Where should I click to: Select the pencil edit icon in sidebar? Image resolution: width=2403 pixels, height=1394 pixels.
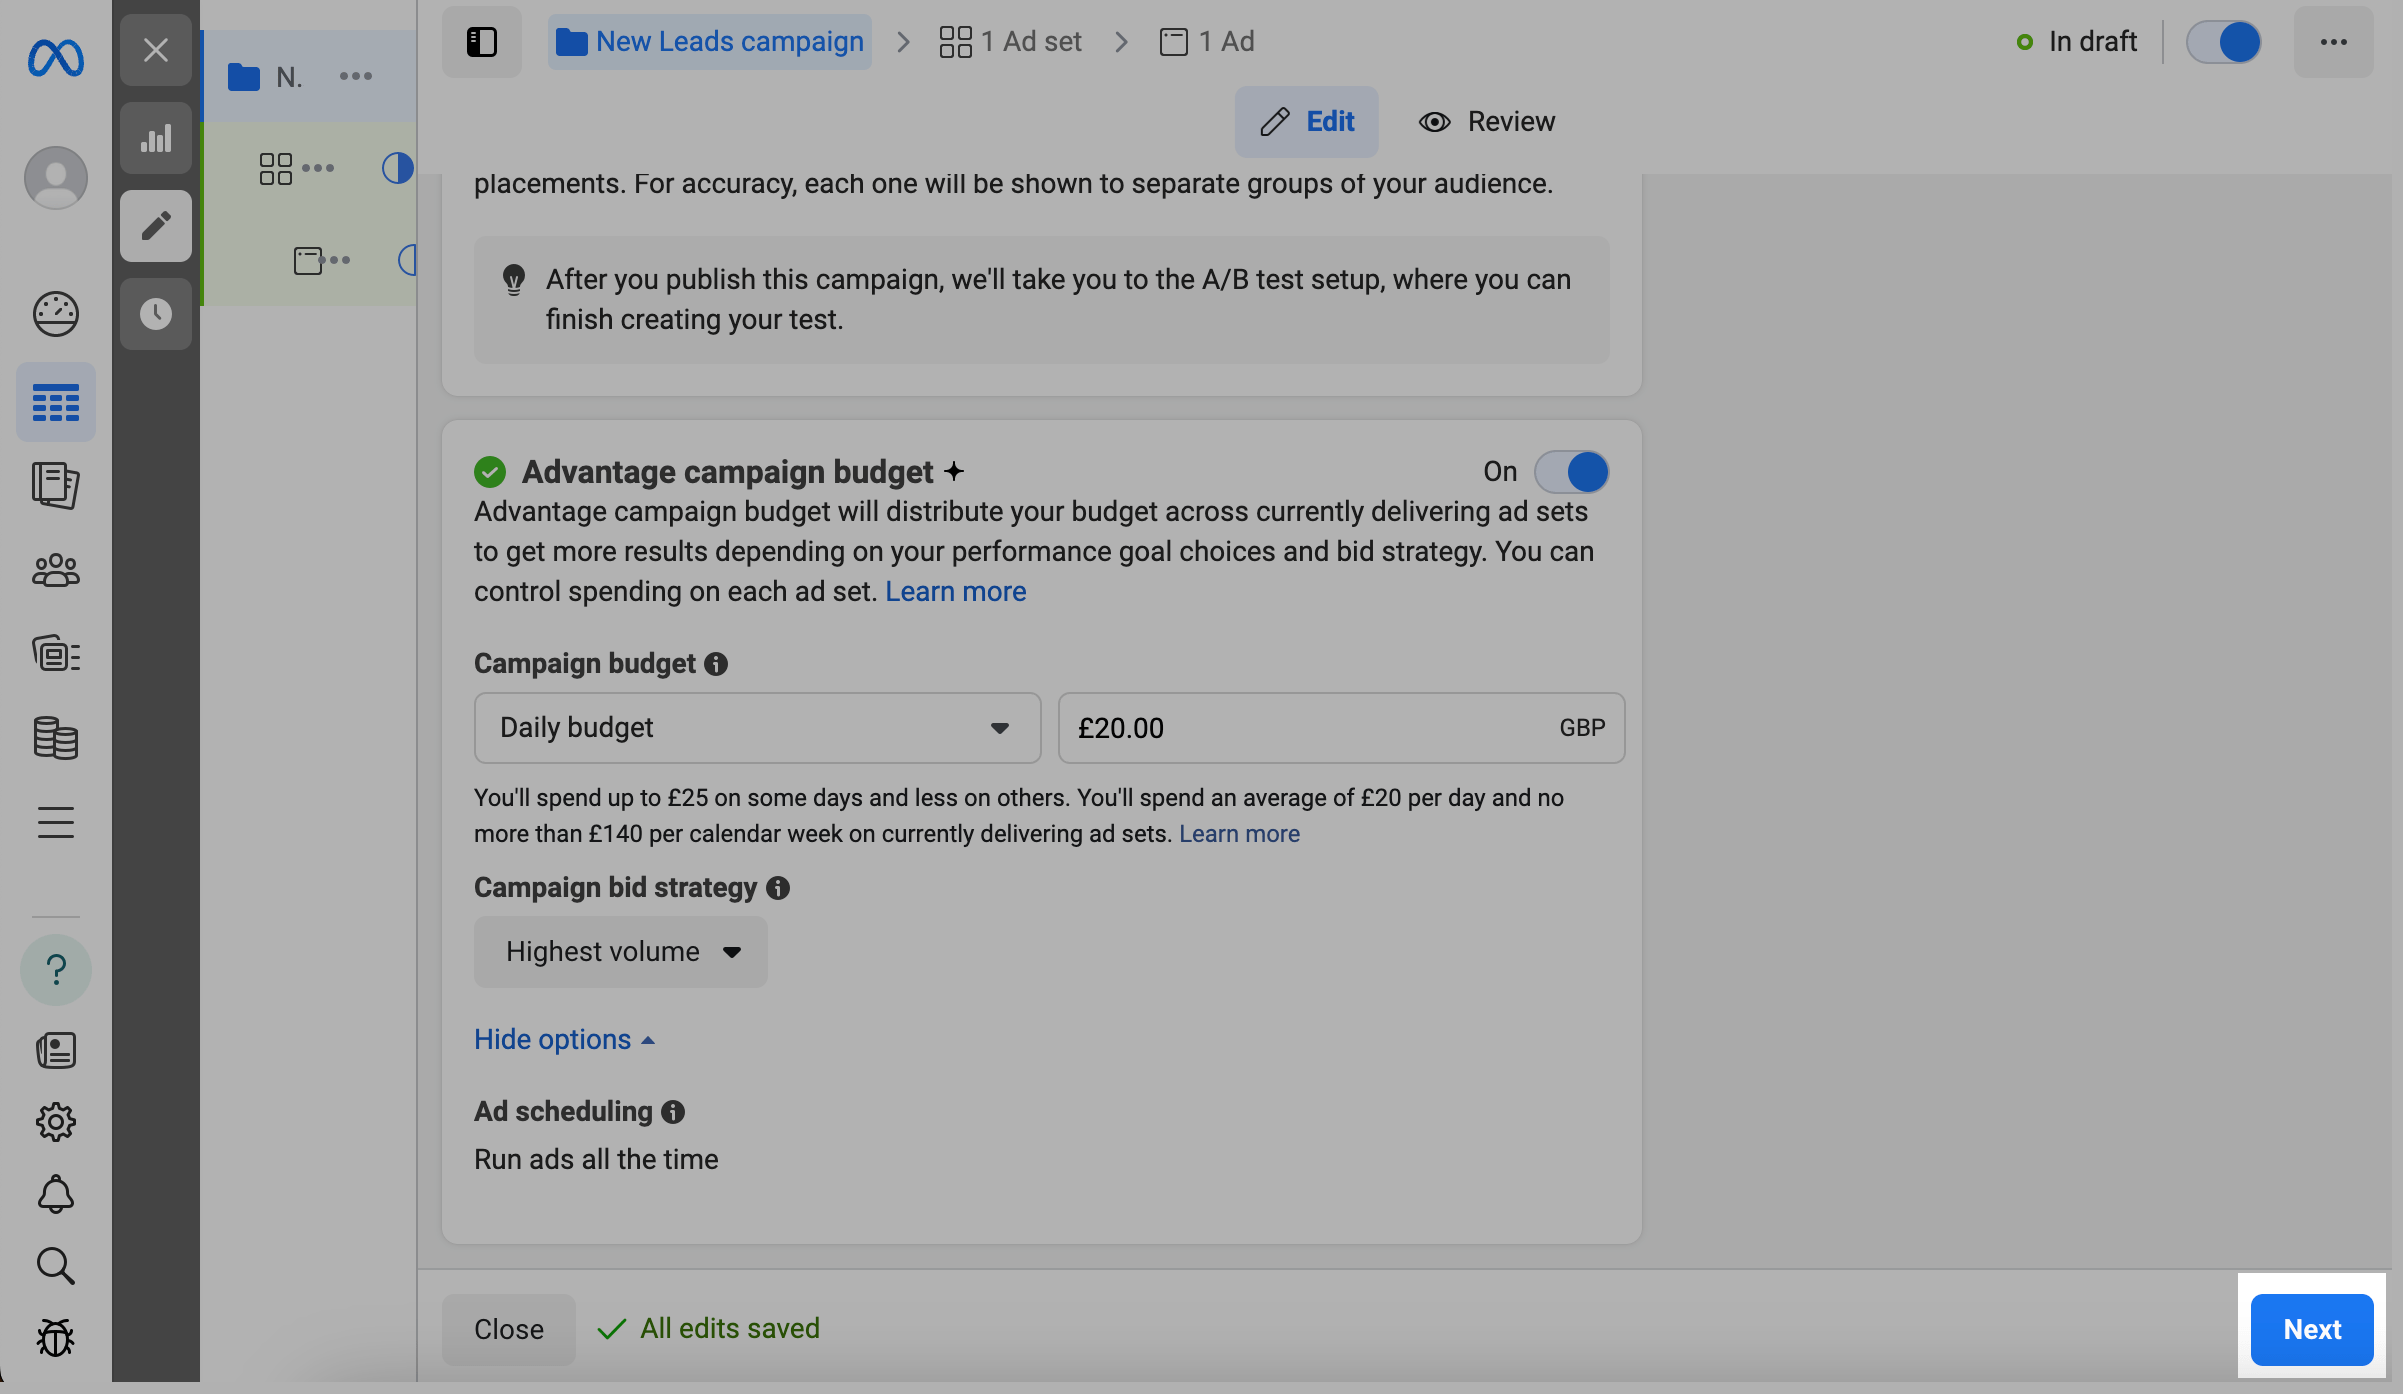(x=155, y=226)
